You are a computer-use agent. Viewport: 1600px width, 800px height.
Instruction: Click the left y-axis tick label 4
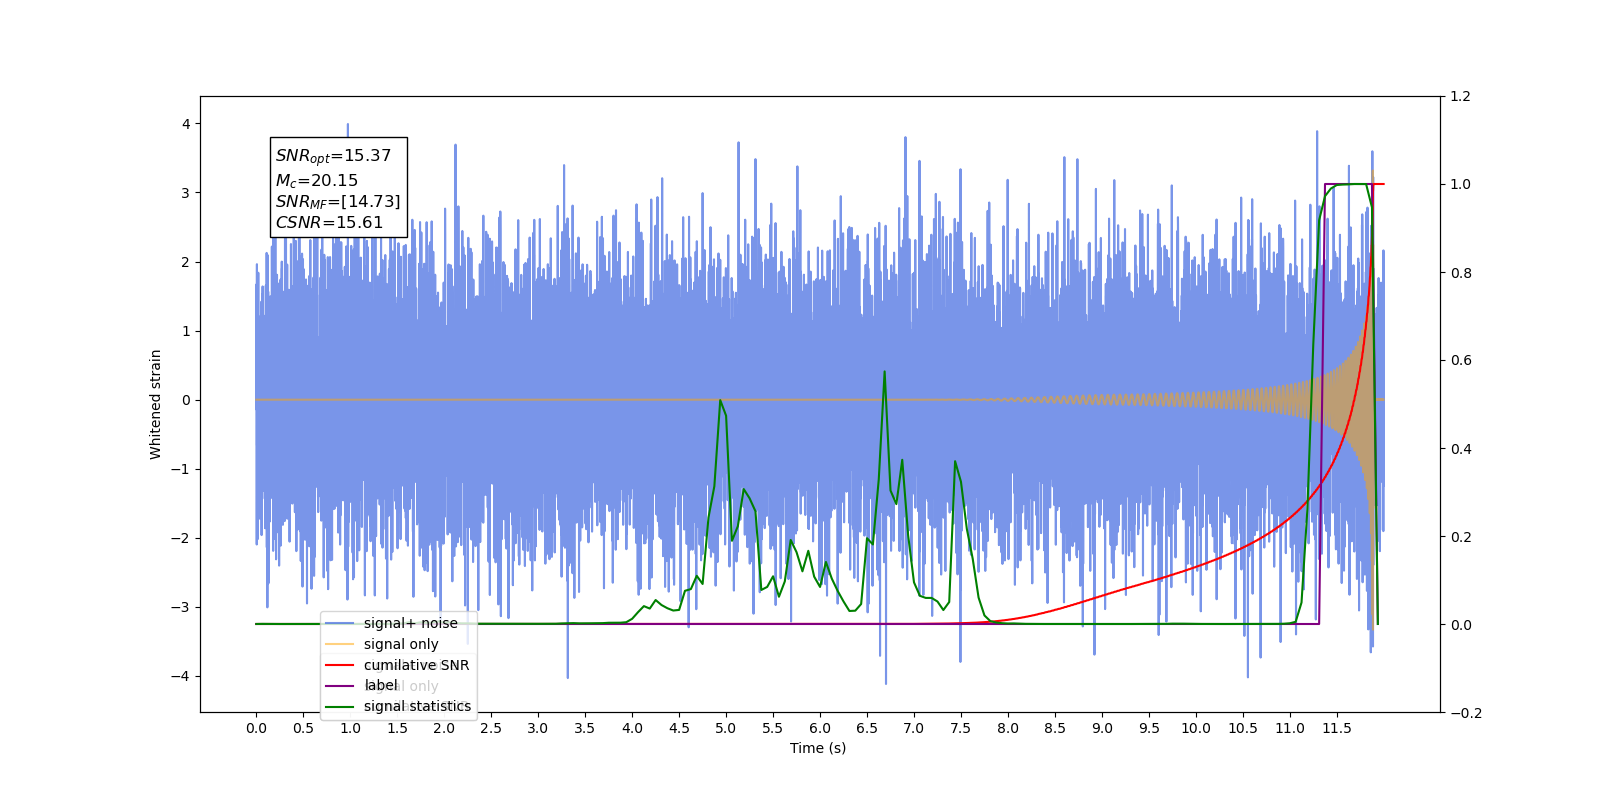coord(186,124)
